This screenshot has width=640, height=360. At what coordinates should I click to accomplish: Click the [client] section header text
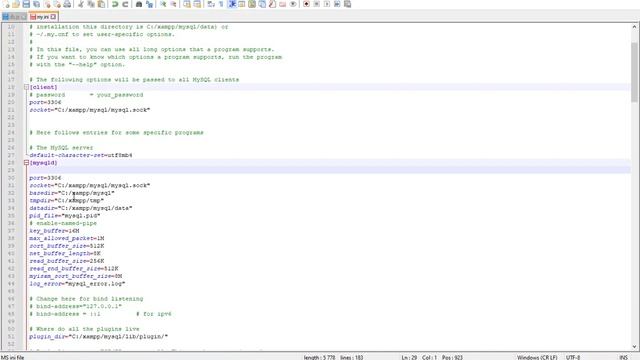[x=43, y=87]
